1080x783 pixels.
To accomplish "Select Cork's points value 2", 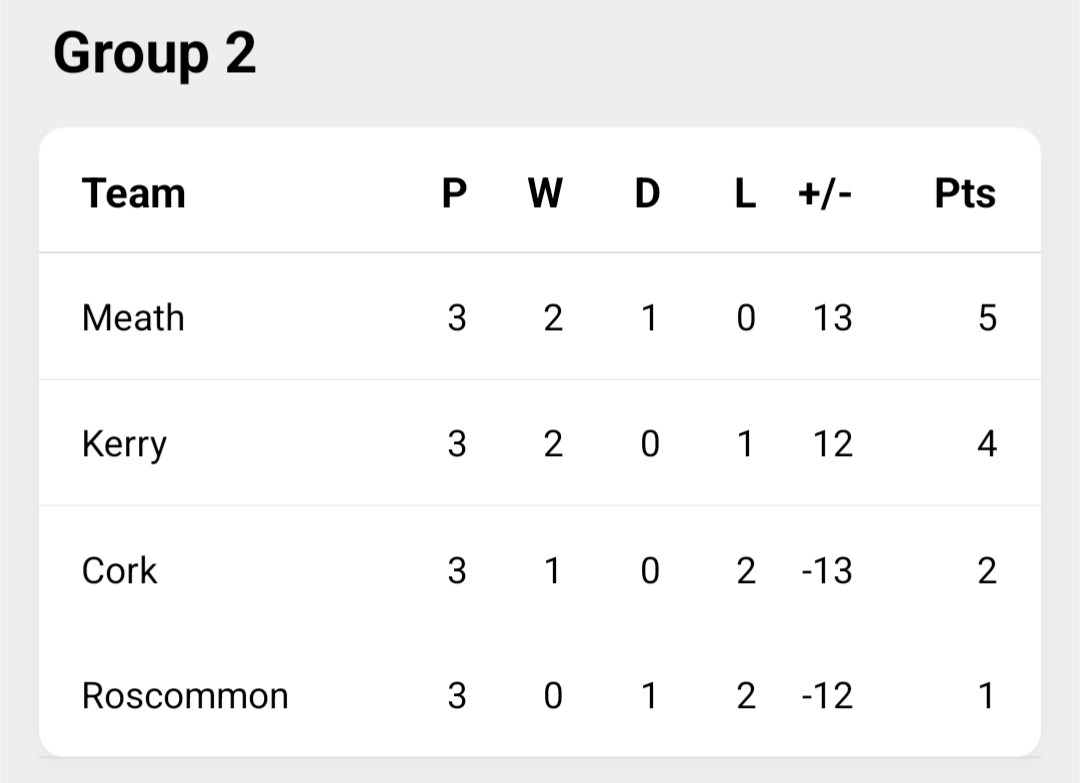I will pos(987,571).
